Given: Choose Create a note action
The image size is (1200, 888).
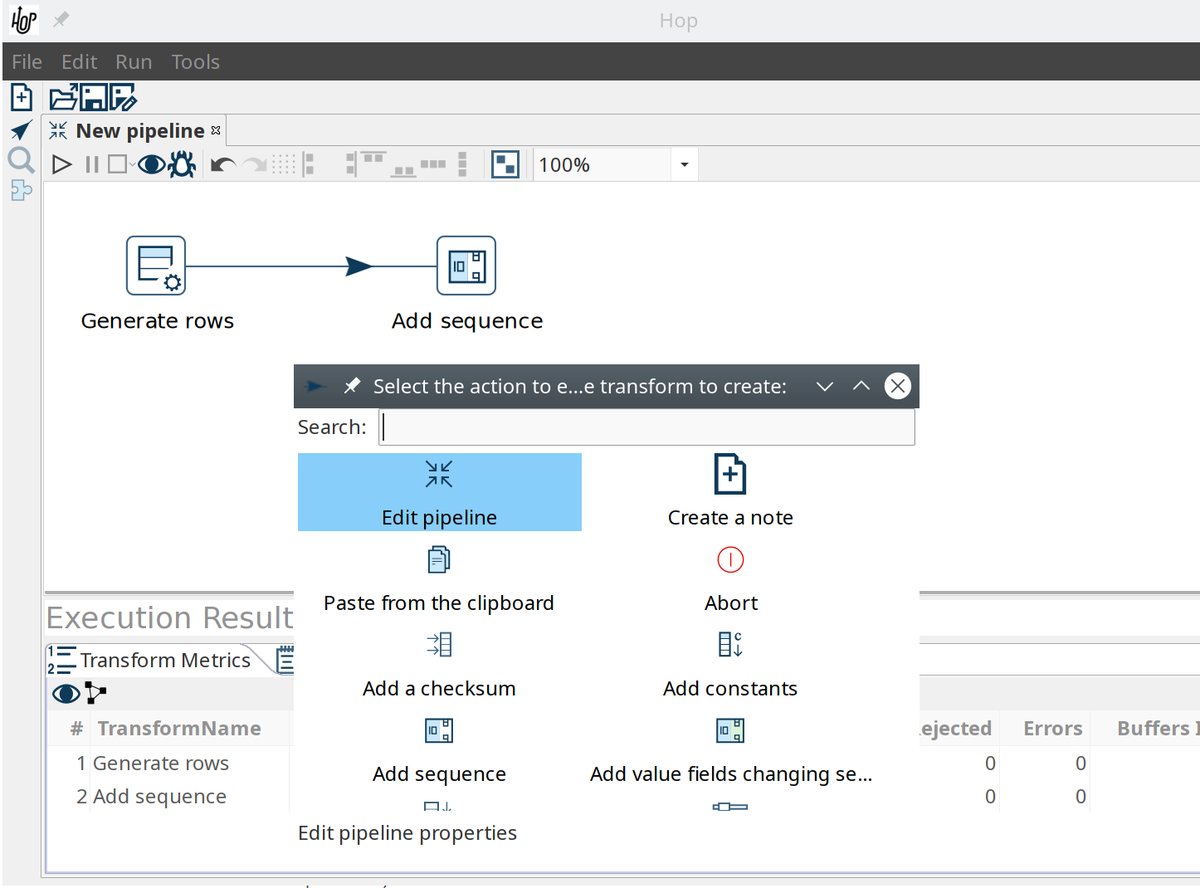Looking at the screenshot, I should tap(730, 492).
